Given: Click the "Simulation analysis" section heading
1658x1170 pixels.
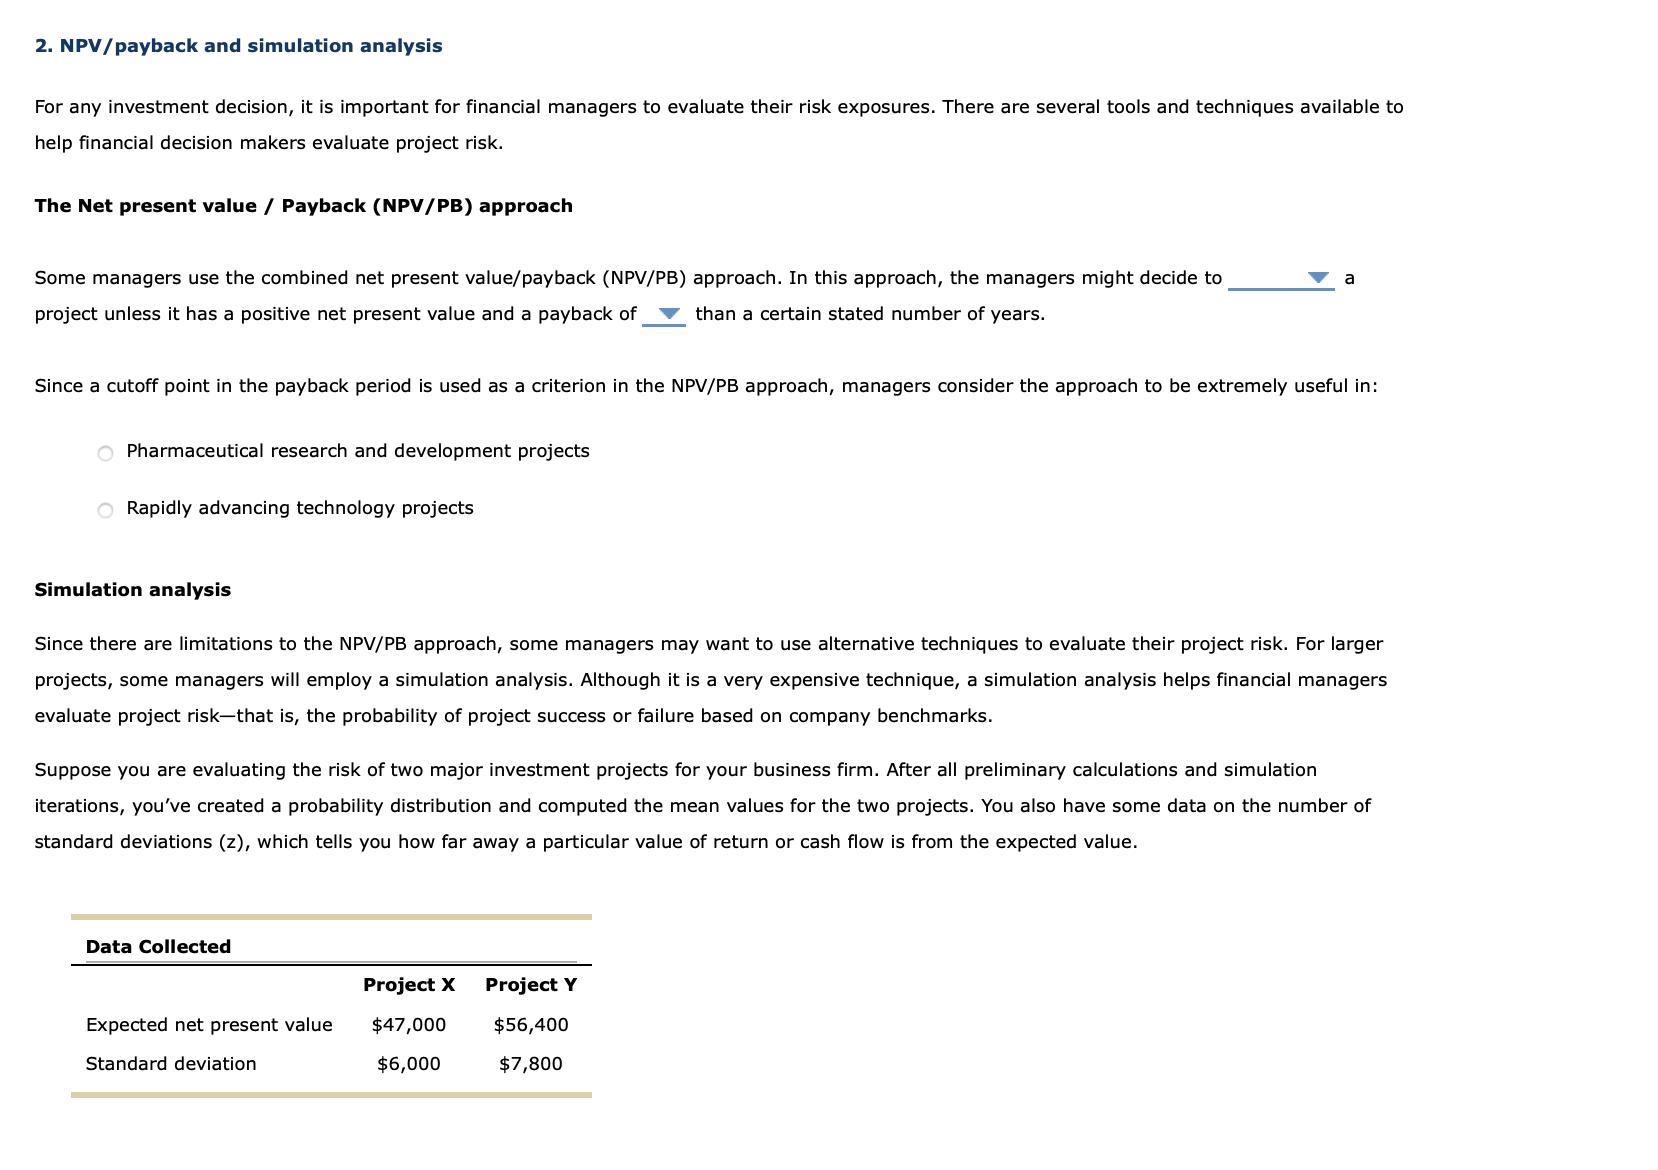Looking at the screenshot, I should point(132,589).
